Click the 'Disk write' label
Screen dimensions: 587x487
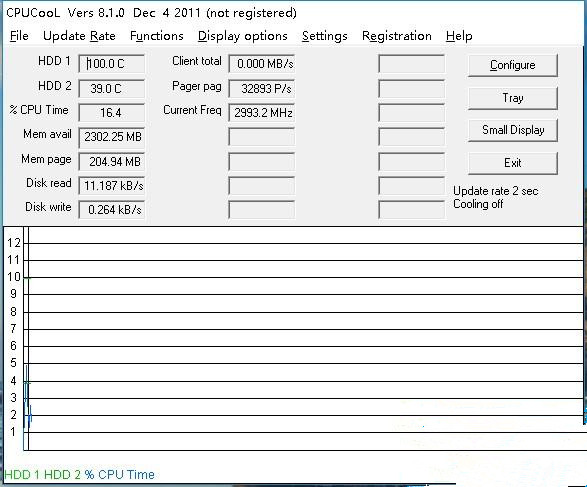click(48, 207)
